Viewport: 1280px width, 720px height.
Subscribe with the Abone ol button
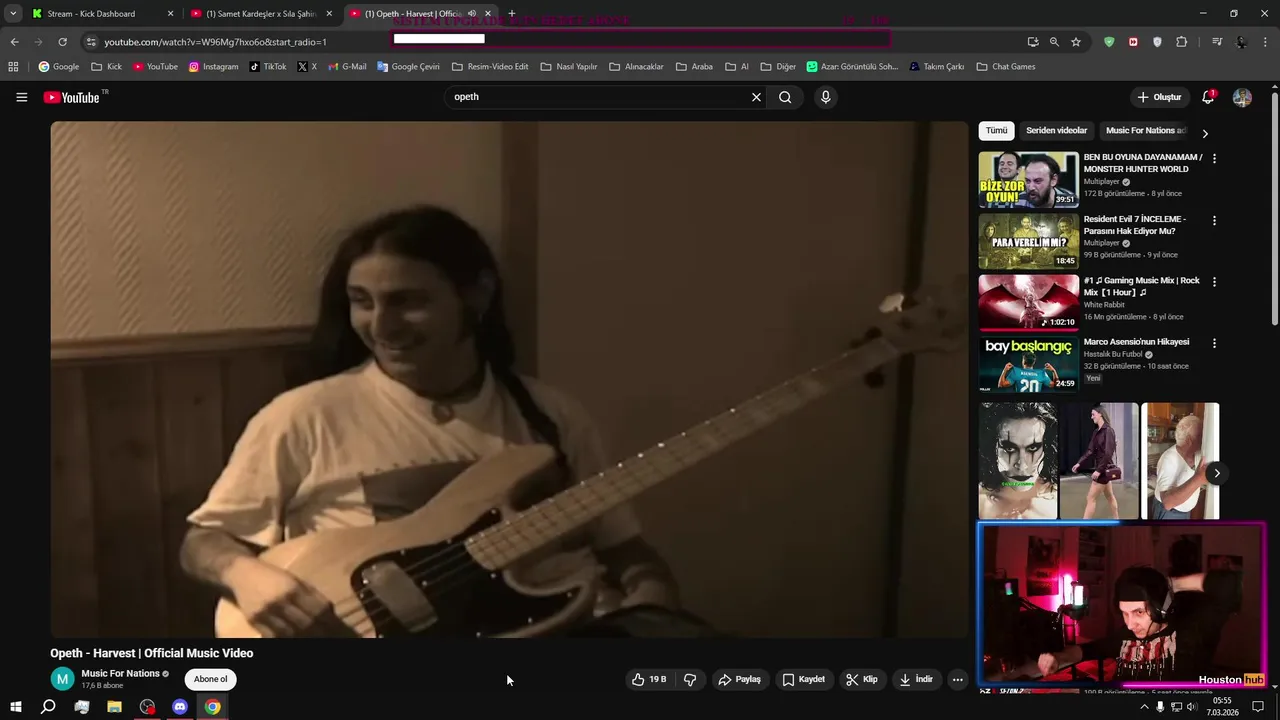tap(210, 679)
